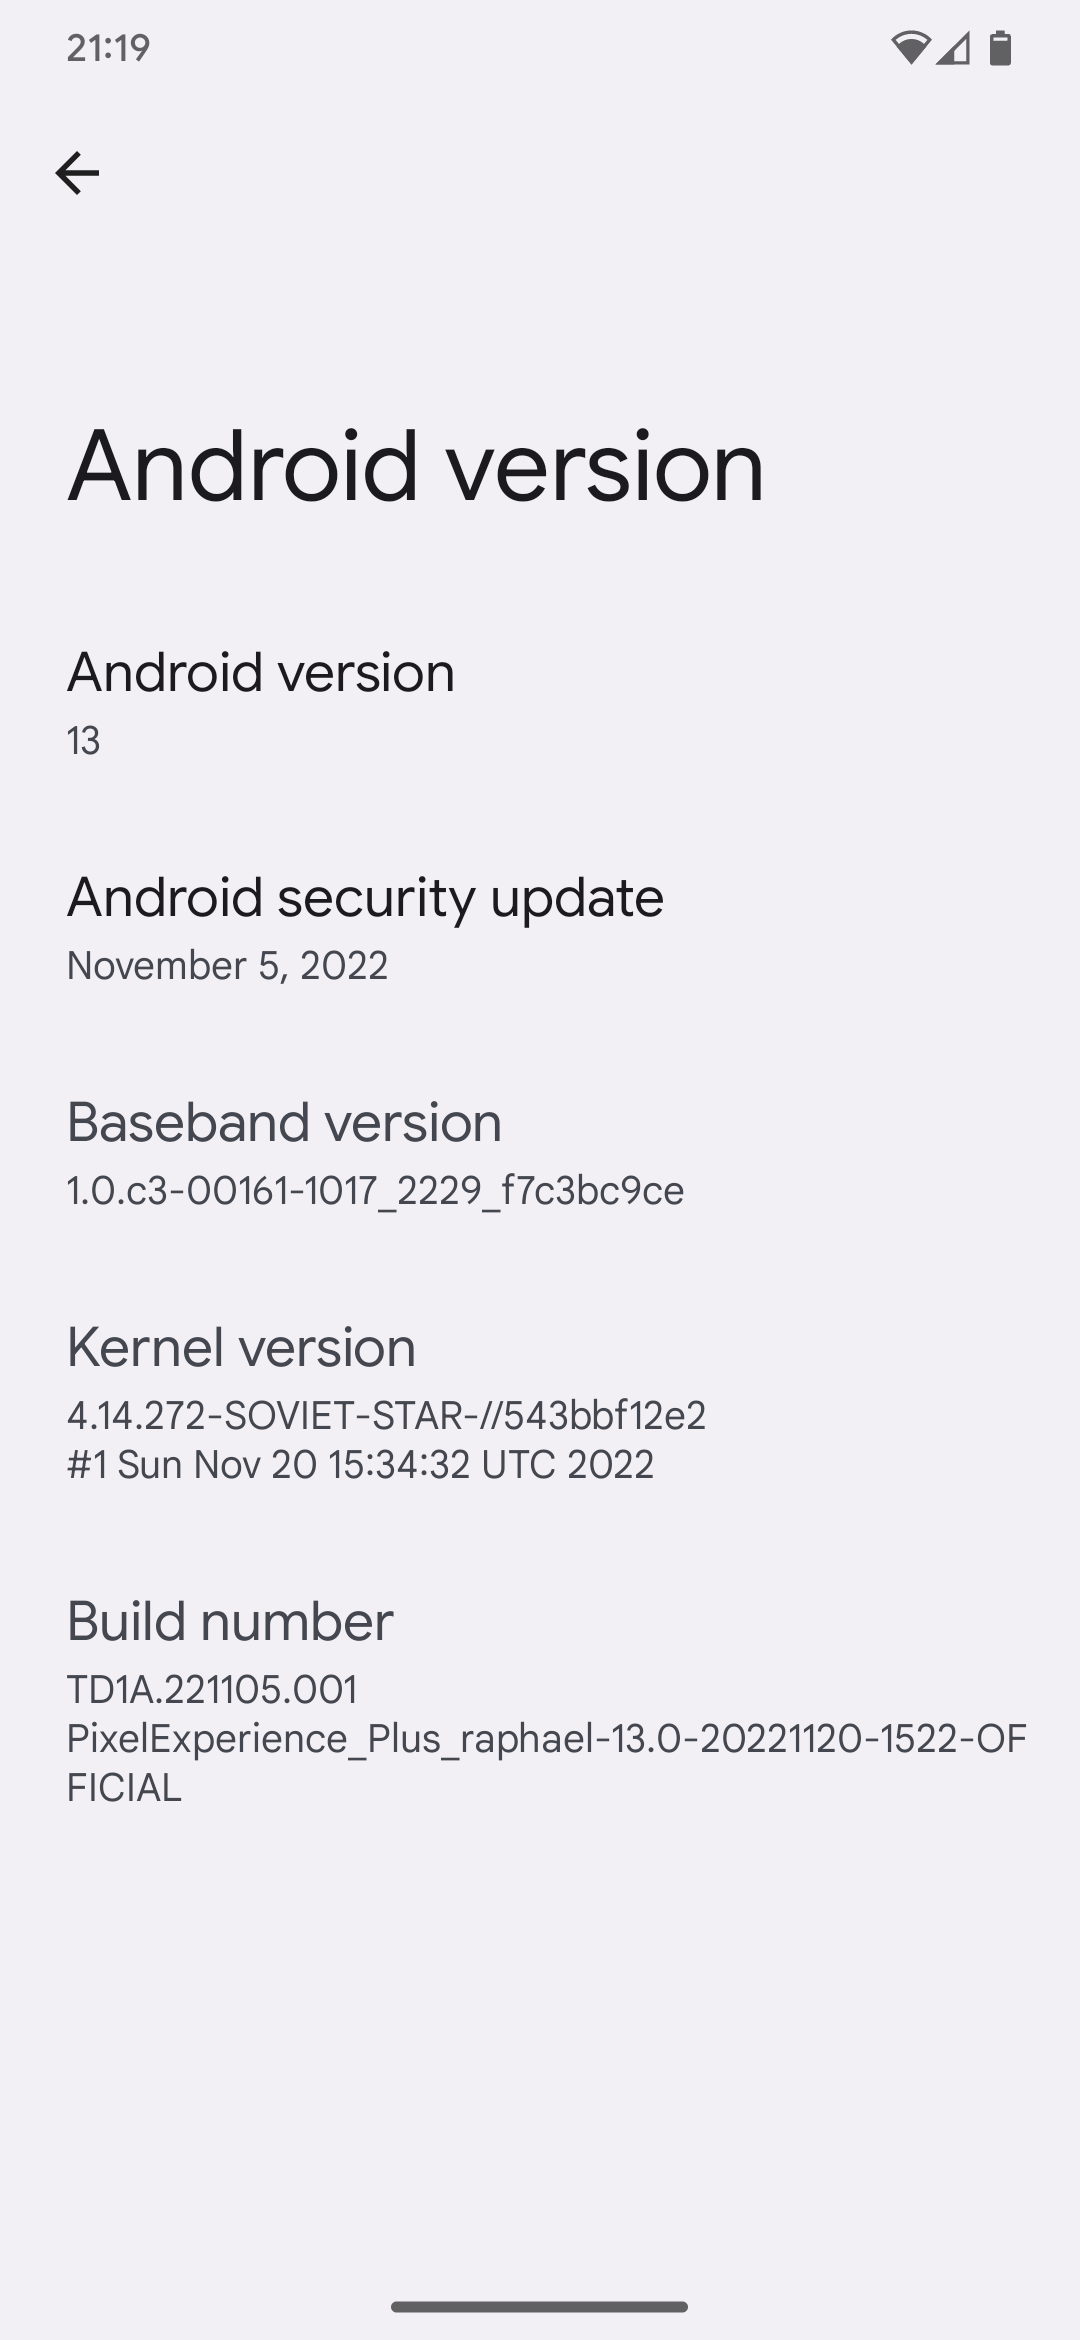Tap the Build number heading
The image size is (1080, 2340).
(230, 1621)
